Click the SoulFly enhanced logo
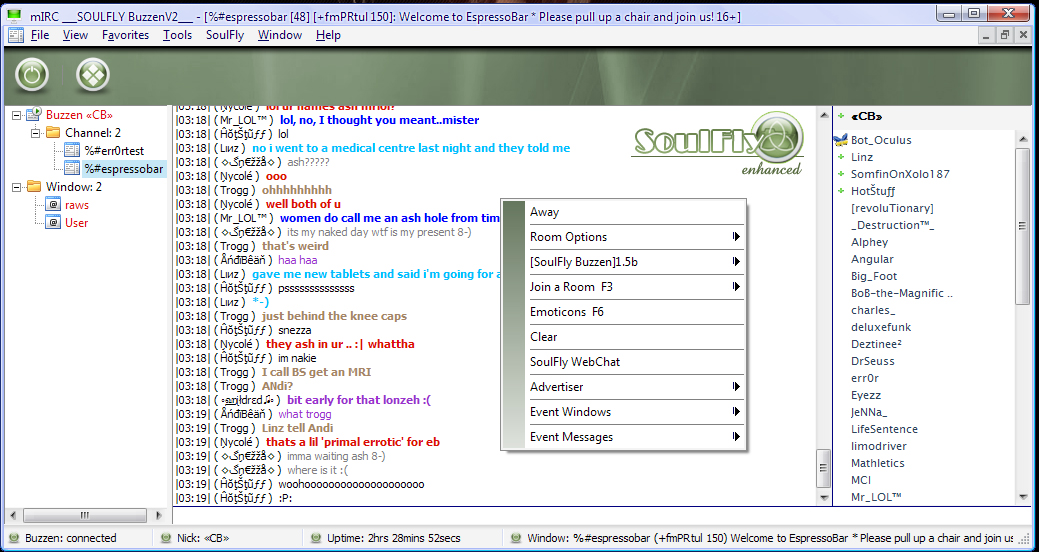The height and width of the screenshot is (552, 1039). (x=718, y=144)
